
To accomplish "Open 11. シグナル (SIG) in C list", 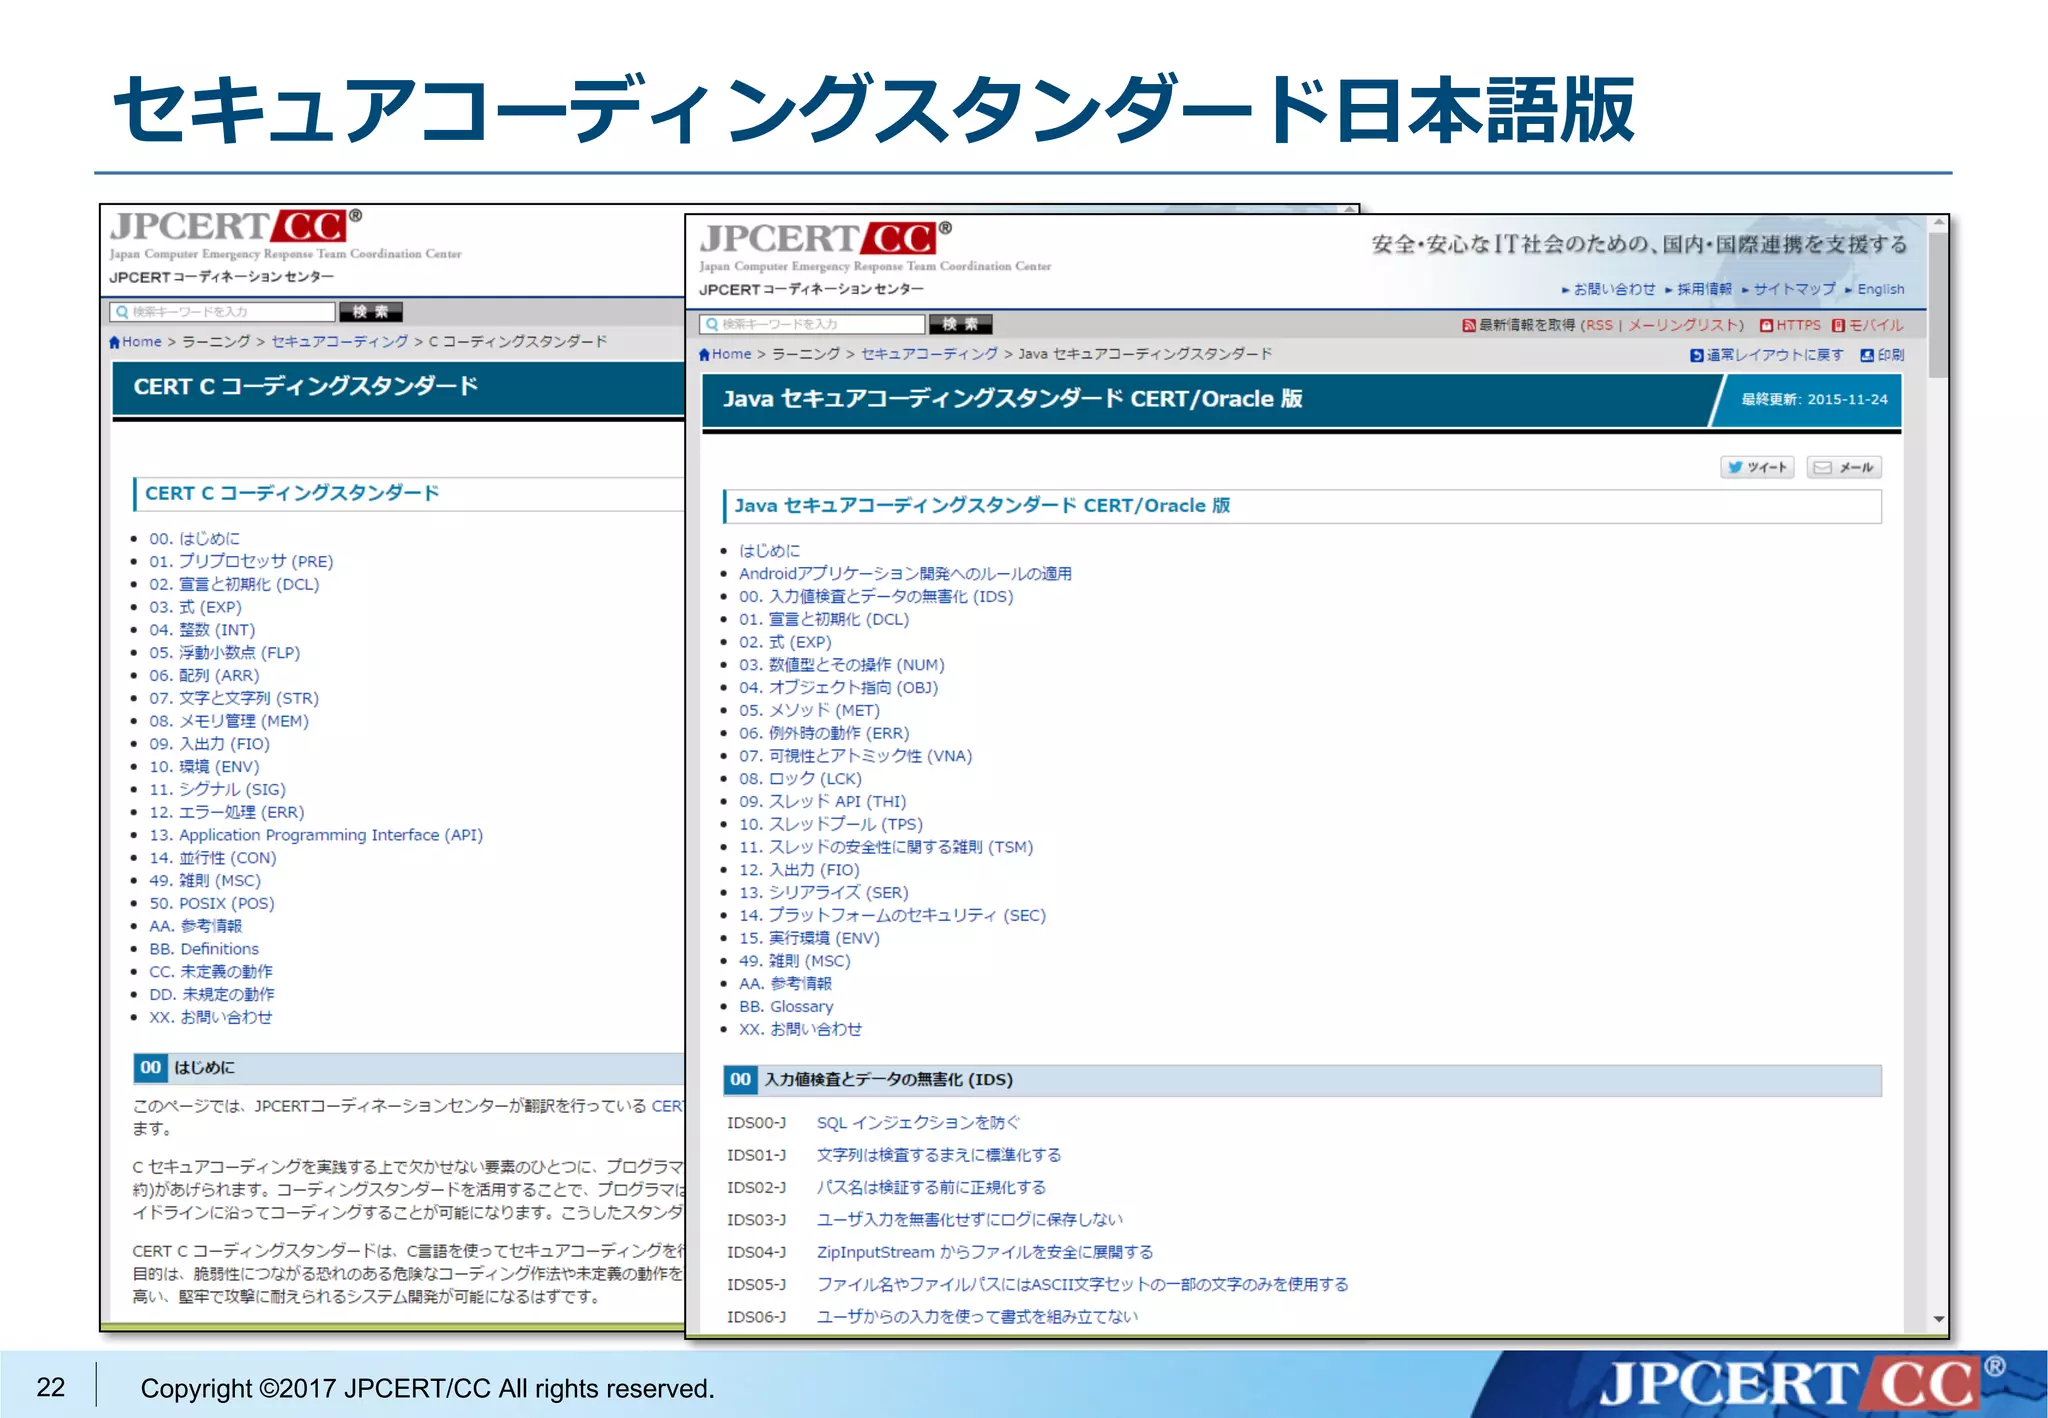I will click(x=217, y=790).
